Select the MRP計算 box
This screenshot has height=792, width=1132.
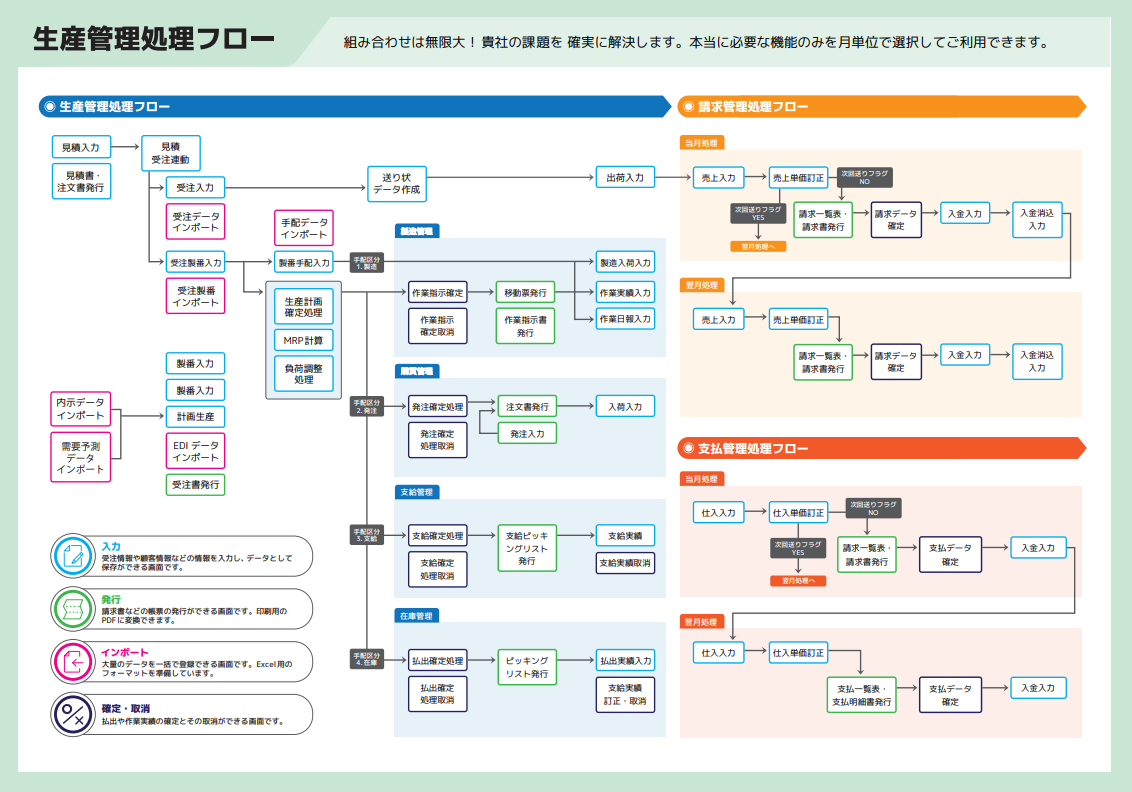coord(303,340)
